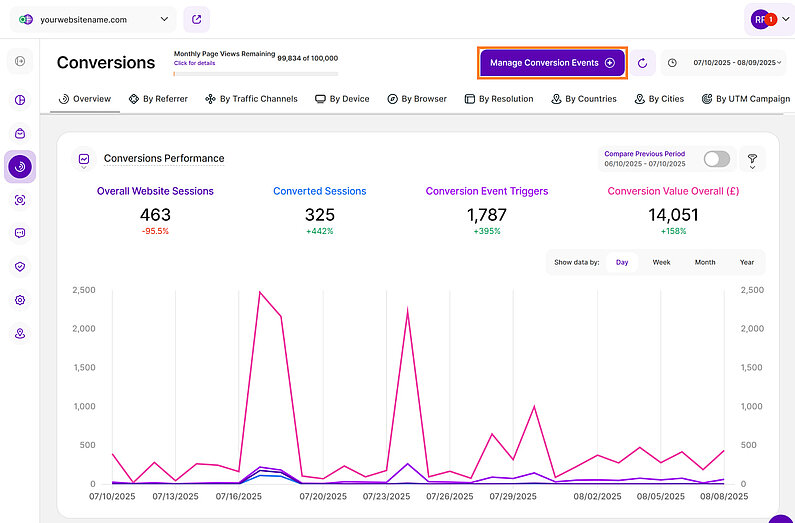Open the date range picker dropdown

coord(727,63)
